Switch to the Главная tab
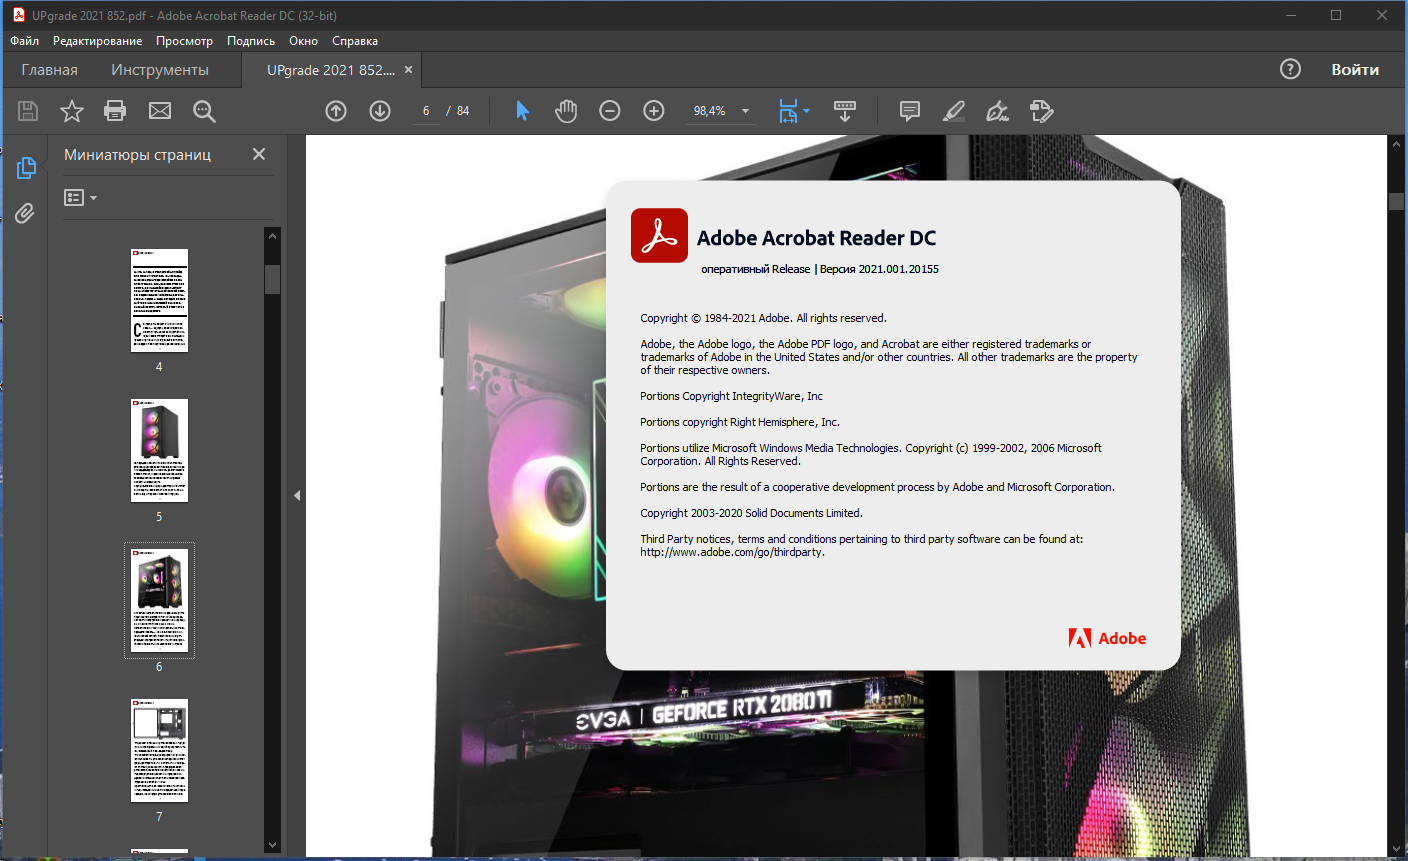 coord(50,70)
